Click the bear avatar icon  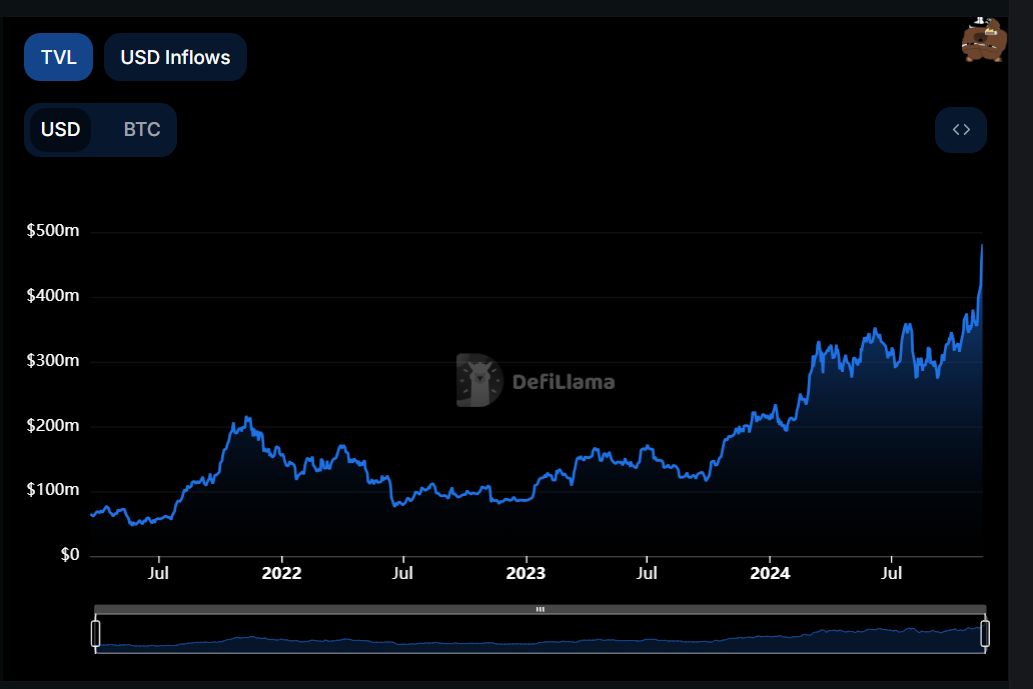tap(983, 41)
